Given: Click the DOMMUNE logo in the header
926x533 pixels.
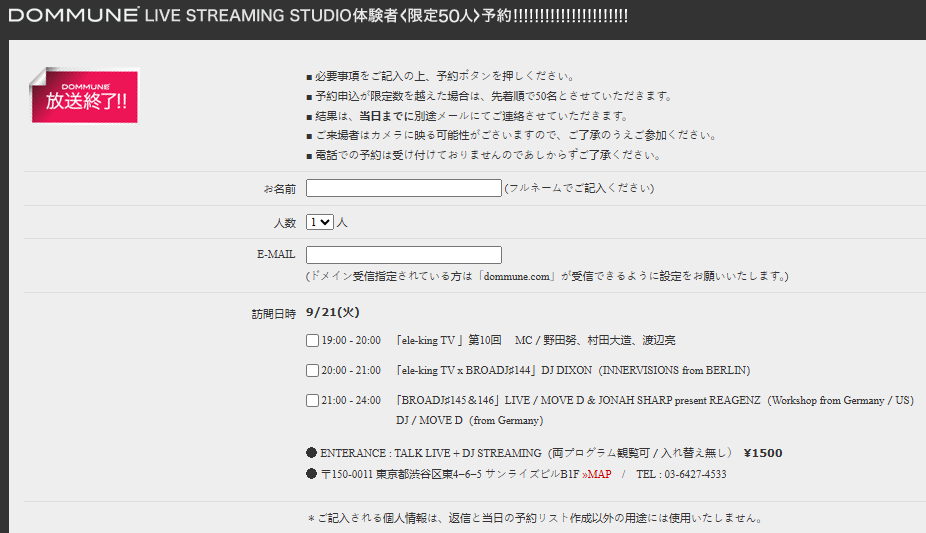Looking at the screenshot, I should 73,15.
